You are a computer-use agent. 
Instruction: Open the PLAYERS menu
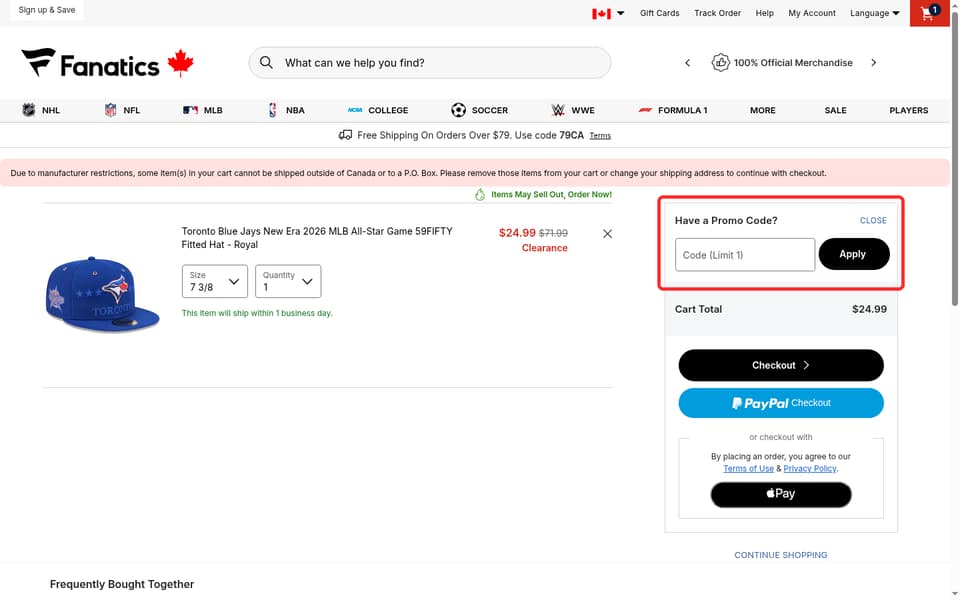(909, 110)
